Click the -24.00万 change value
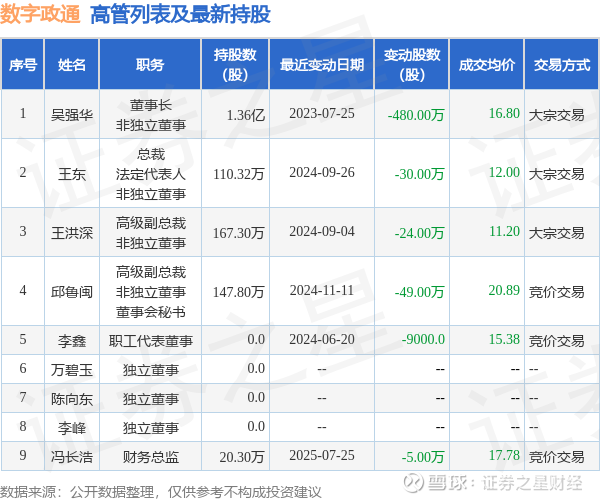The height and width of the screenshot is (501, 600). tap(420, 233)
